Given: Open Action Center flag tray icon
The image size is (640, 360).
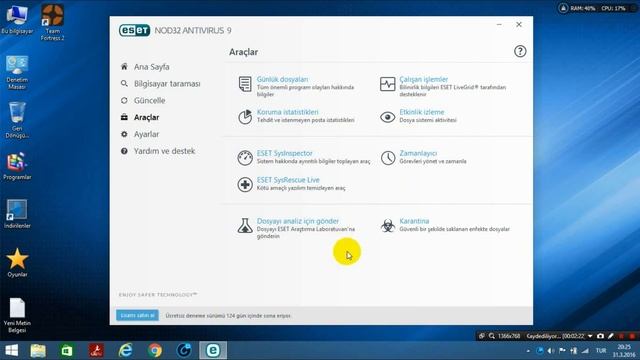Looking at the screenshot, I should click(562, 351).
